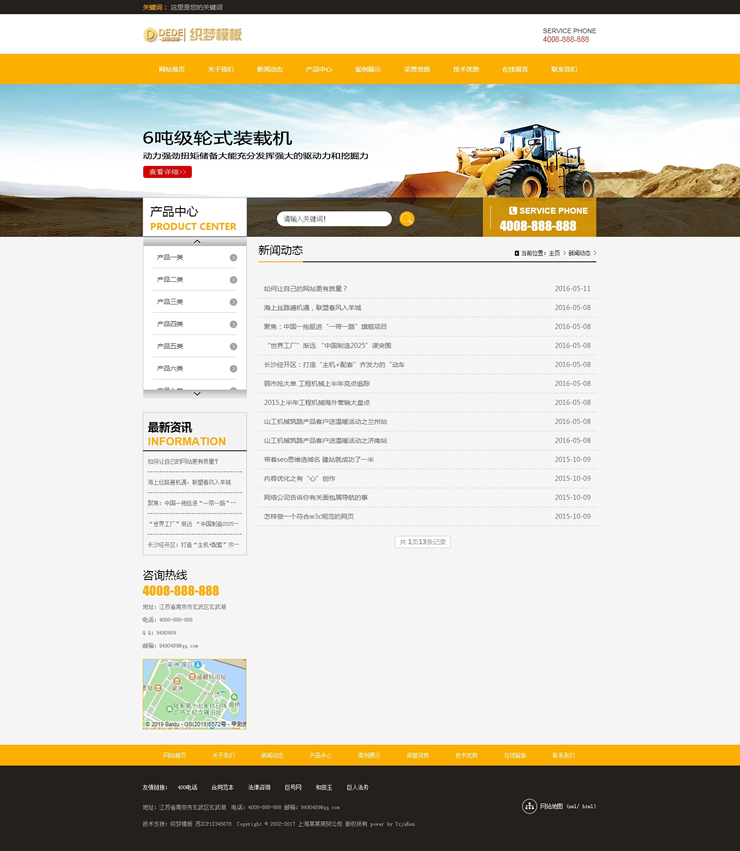The image size is (740, 851).
Task: Open article 如何让自己的网站更有质量？ in news list
Action: pyautogui.click(x=306, y=289)
